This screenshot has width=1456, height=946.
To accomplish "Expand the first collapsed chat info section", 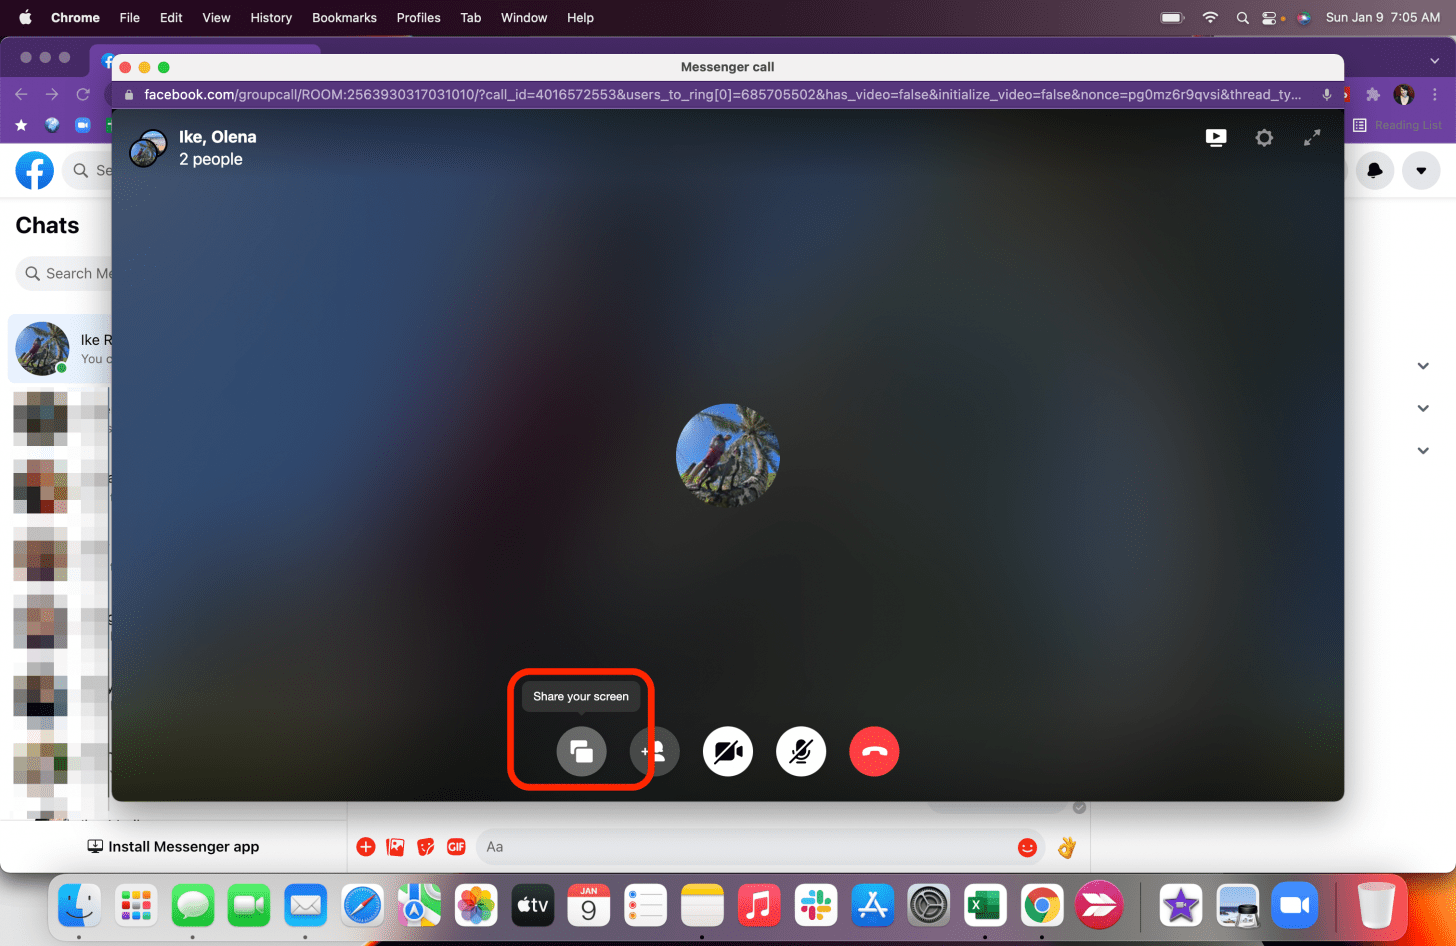I will (x=1423, y=366).
